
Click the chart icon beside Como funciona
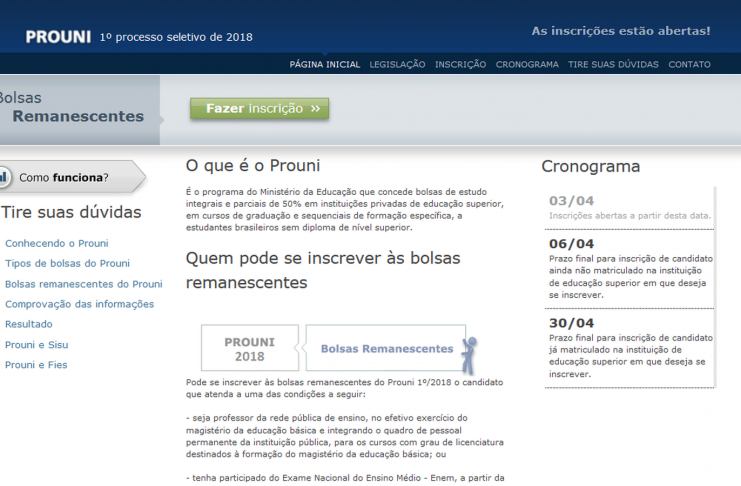pyautogui.click(x=5, y=178)
